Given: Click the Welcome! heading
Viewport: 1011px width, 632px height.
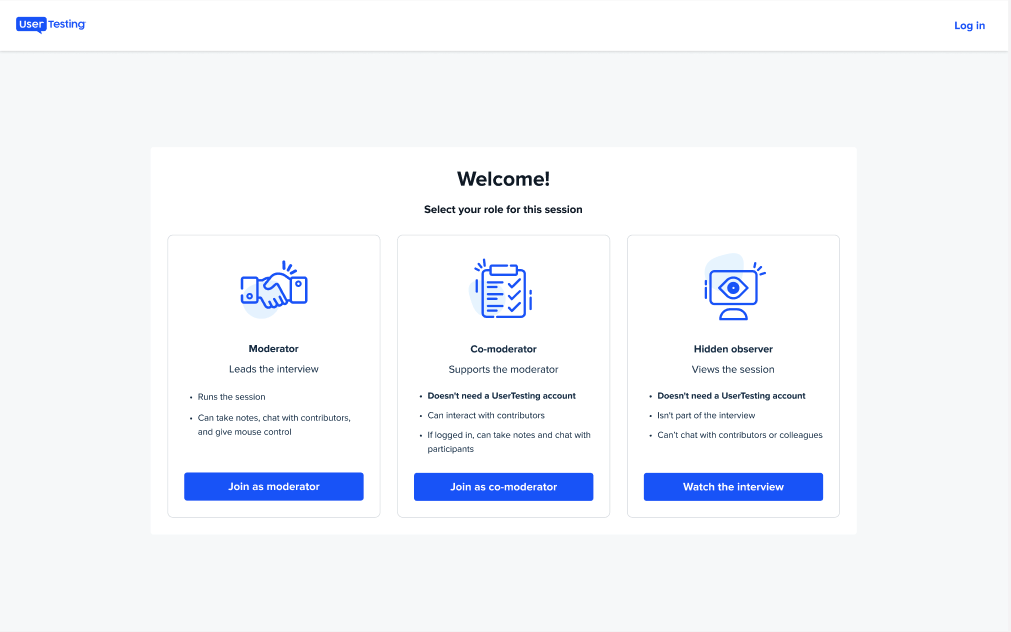Looking at the screenshot, I should [503, 179].
